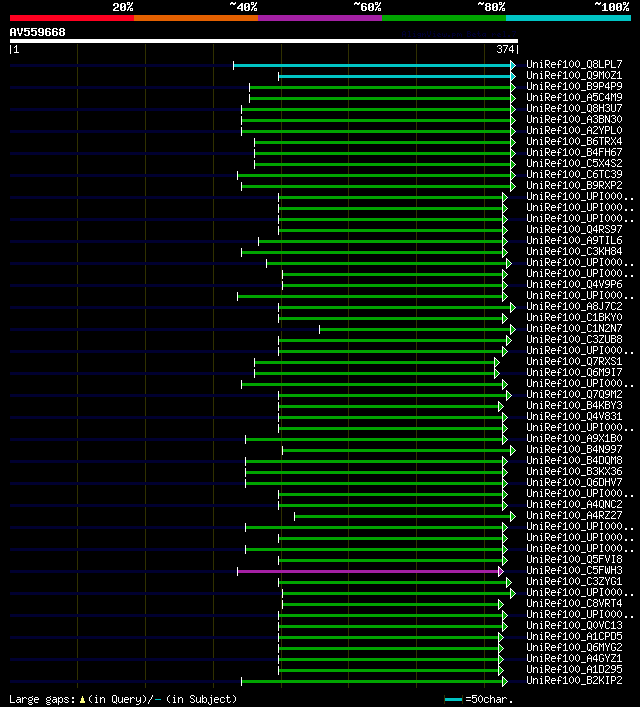This screenshot has width=640, height=707.
Task: Open hit UniRef100_B9RXP2
Action: point(574,185)
